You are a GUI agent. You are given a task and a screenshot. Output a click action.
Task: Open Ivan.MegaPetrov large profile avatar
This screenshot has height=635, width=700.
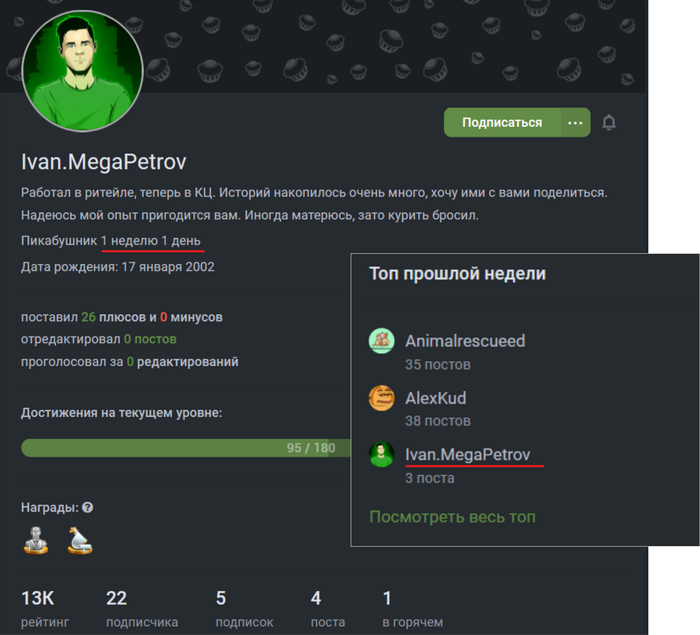point(82,71)
